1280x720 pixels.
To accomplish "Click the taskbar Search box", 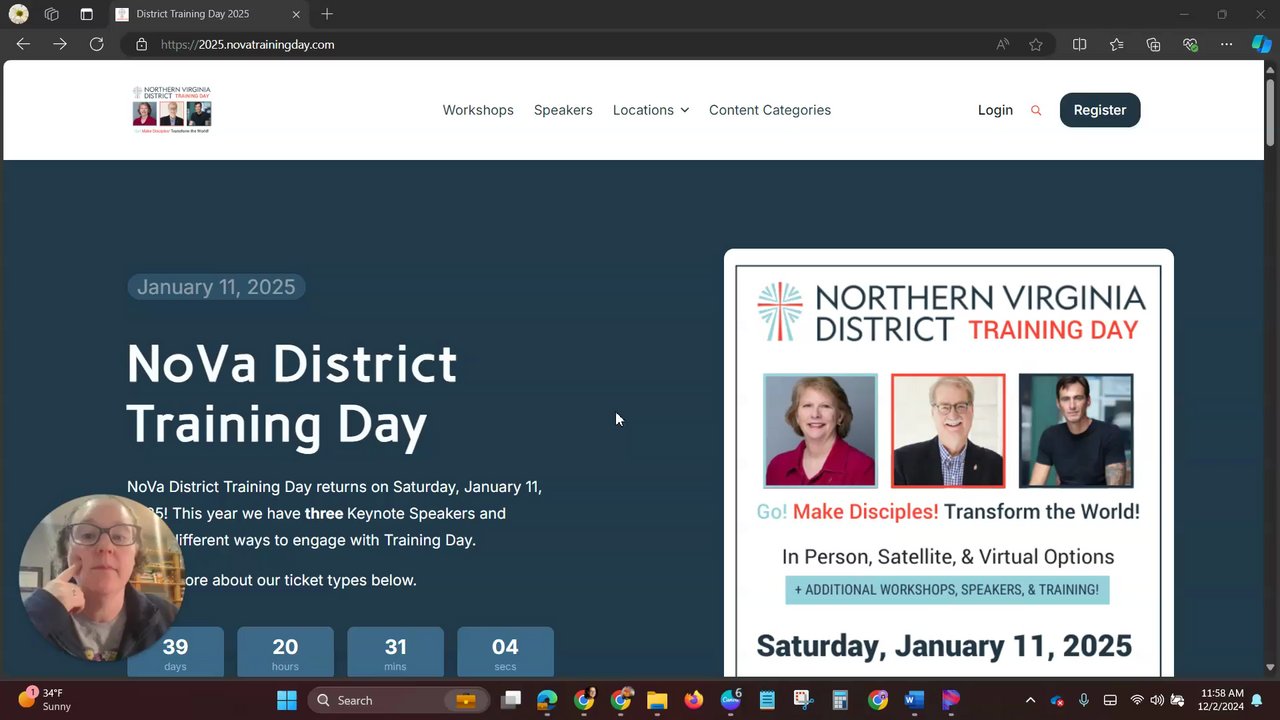I will 397,700.
